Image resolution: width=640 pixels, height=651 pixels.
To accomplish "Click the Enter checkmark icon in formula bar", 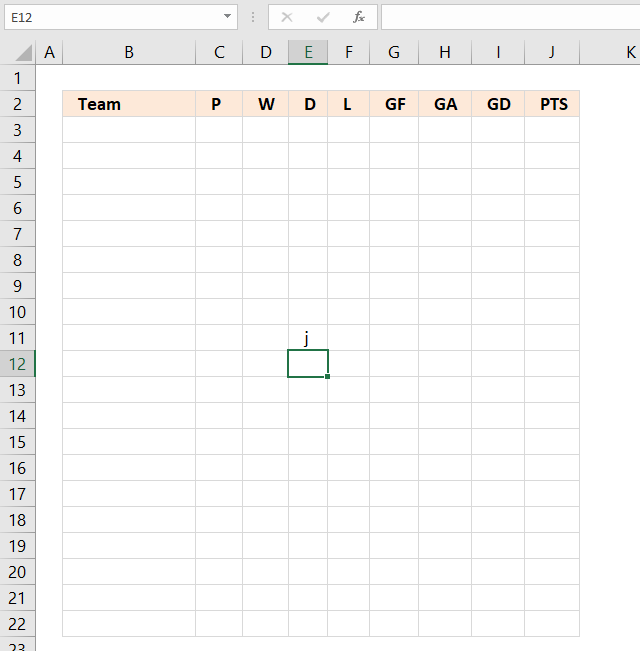I will [x=323, y=17].
